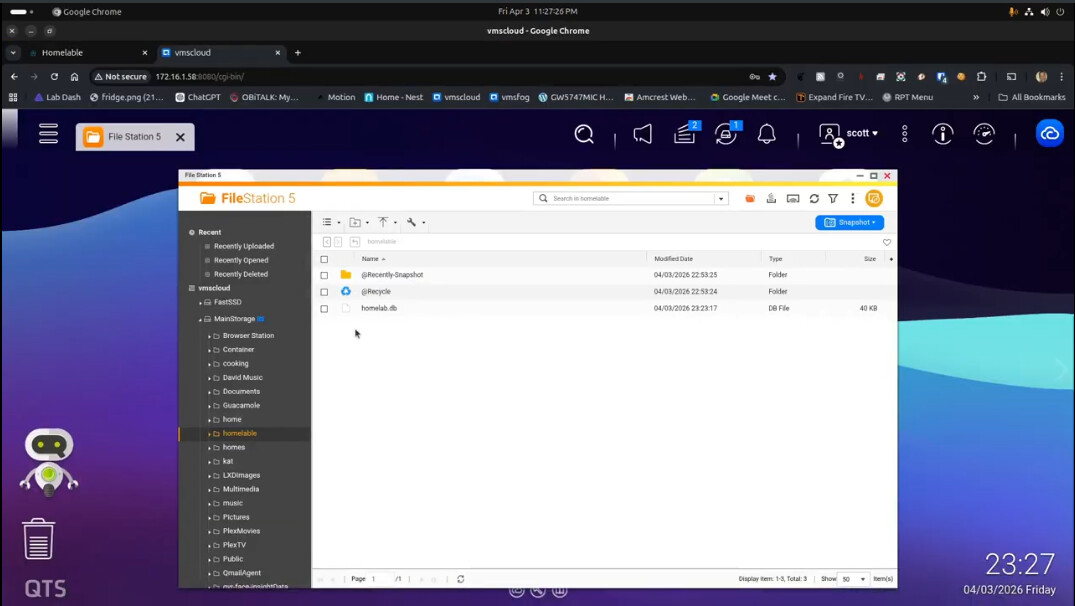The image size is (1075, 606).
Task: Open Recently Uploaded in the sidebar
Action: (243, 246)
